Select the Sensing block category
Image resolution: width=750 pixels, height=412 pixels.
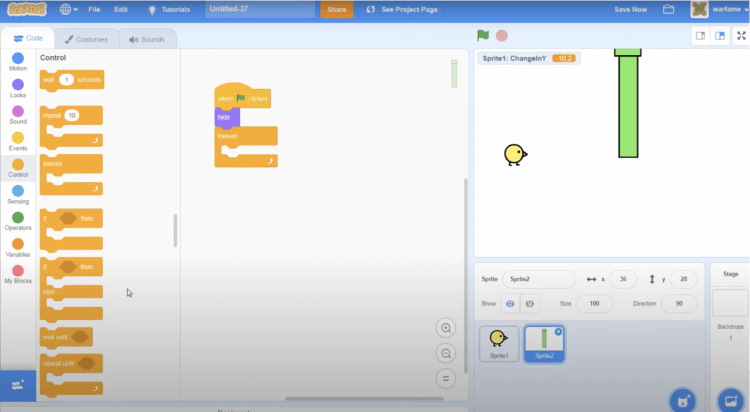point(18,195)
